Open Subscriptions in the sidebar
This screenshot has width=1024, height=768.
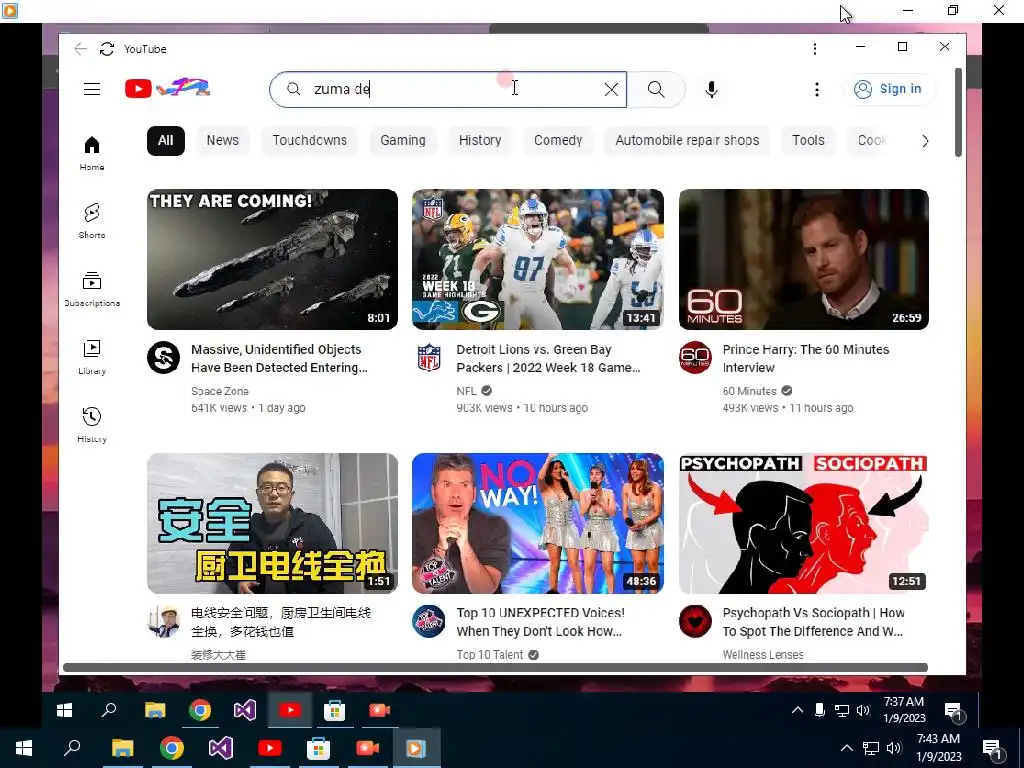tap(92, 289)
